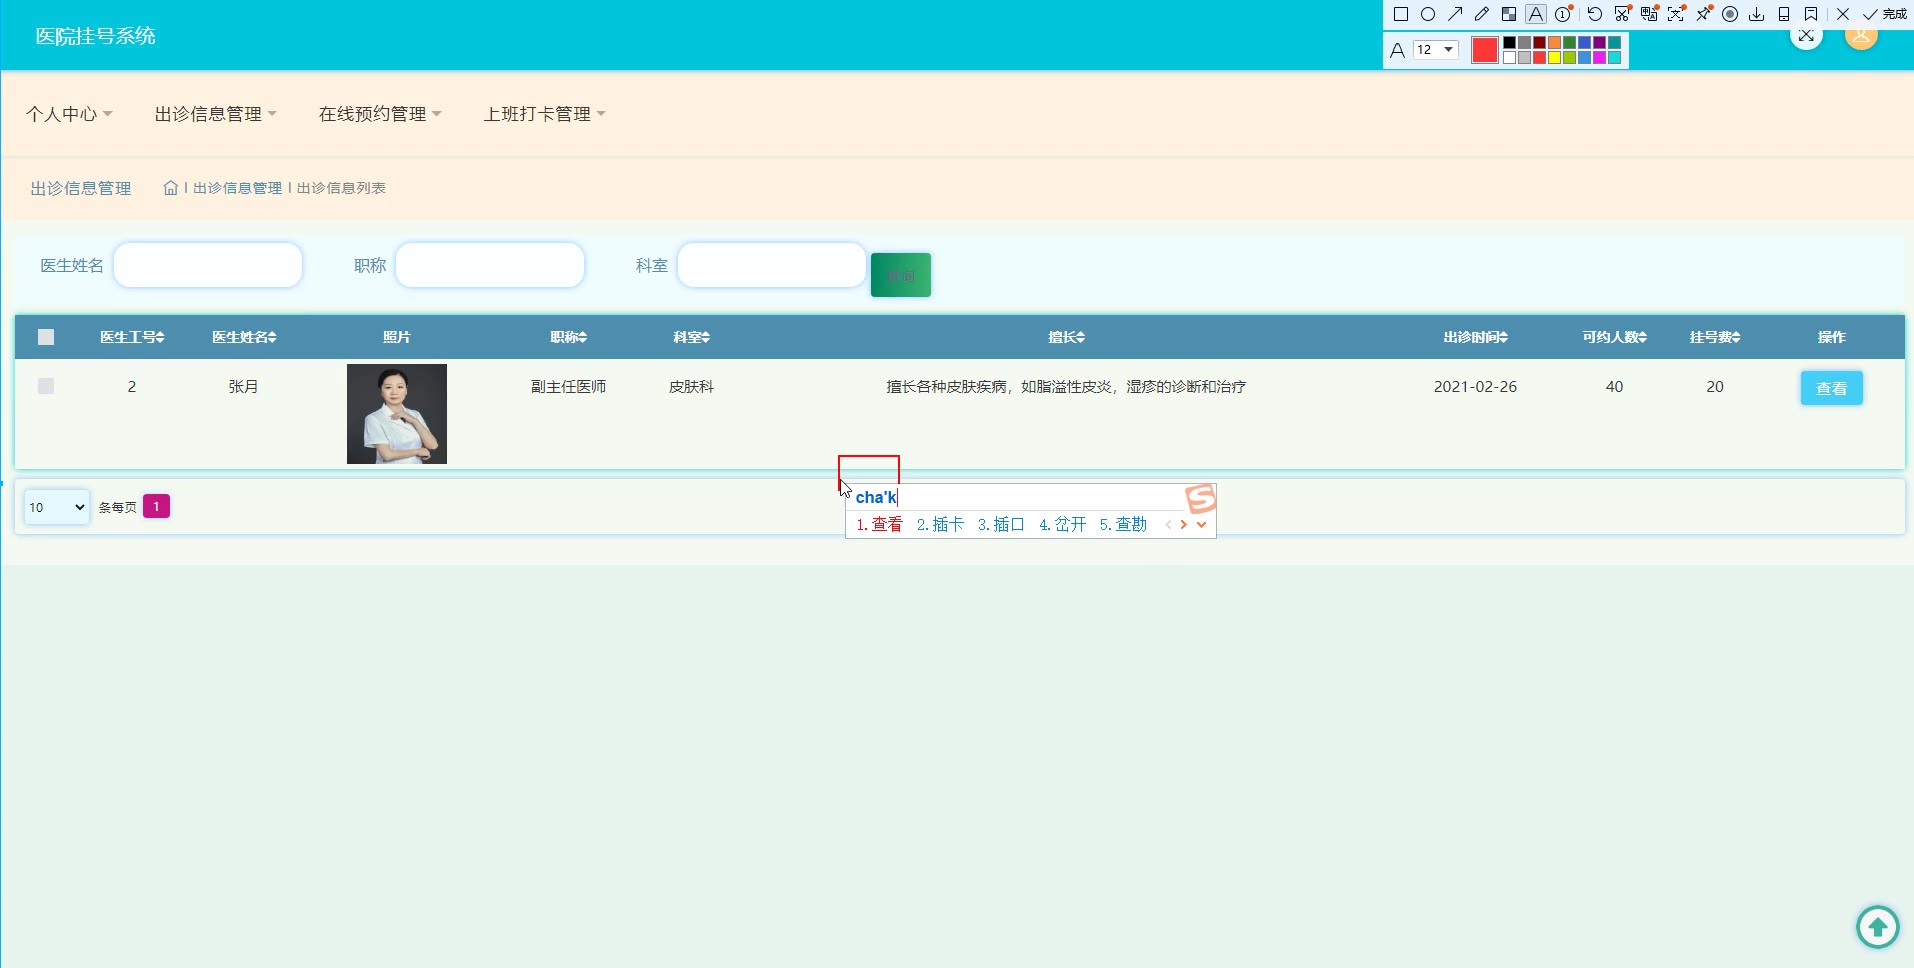Screen dimensions: 1914x968
Task: Sort table by 职称 column
Action: coord(569,337)
